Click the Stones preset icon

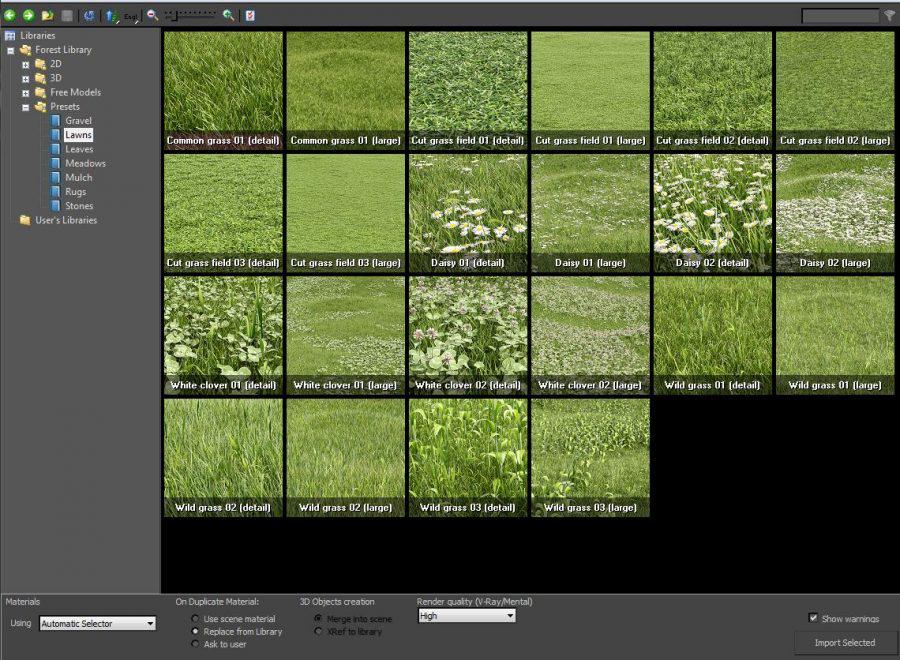[55, 205]
